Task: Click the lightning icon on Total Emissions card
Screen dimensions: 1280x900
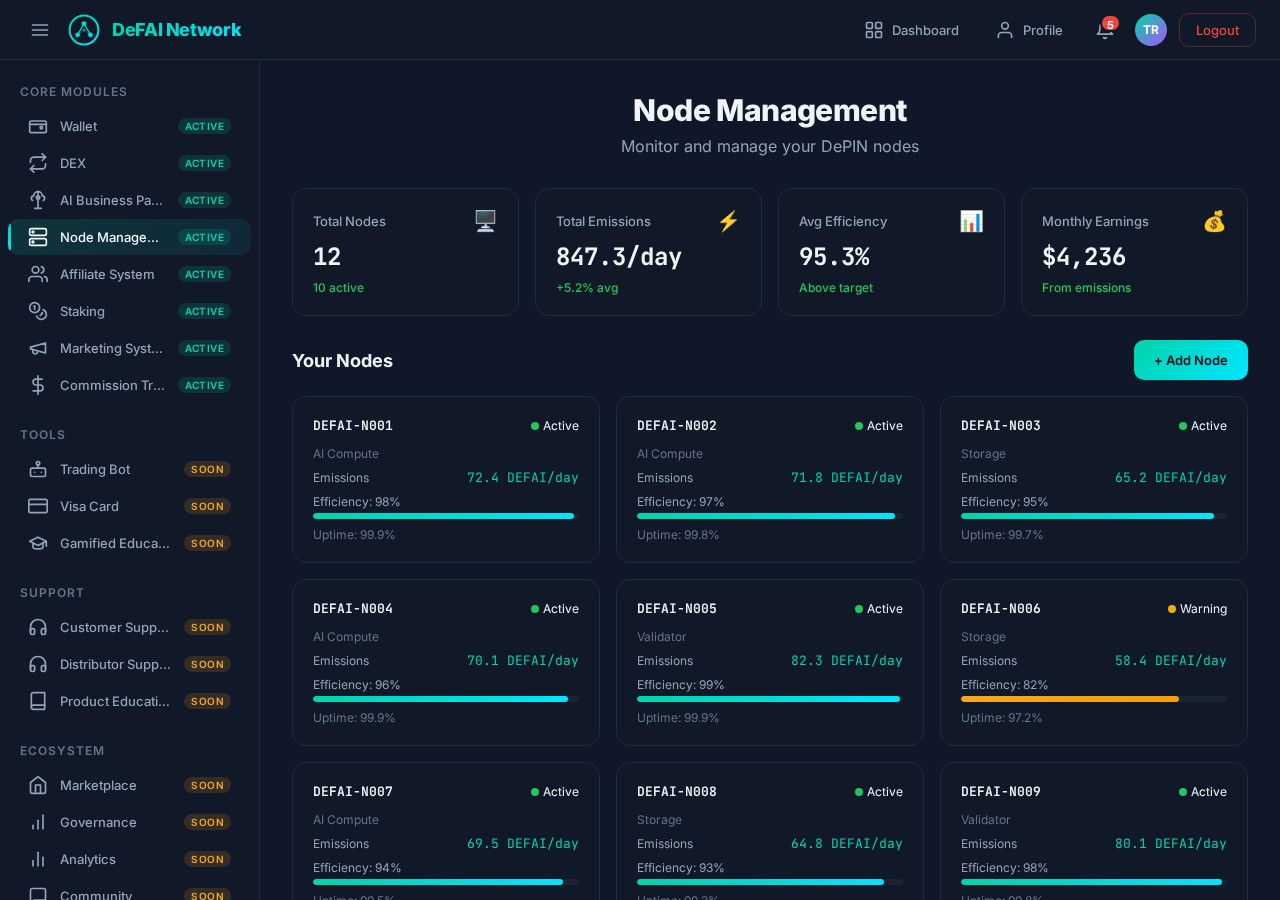Action: pos(728,221)
